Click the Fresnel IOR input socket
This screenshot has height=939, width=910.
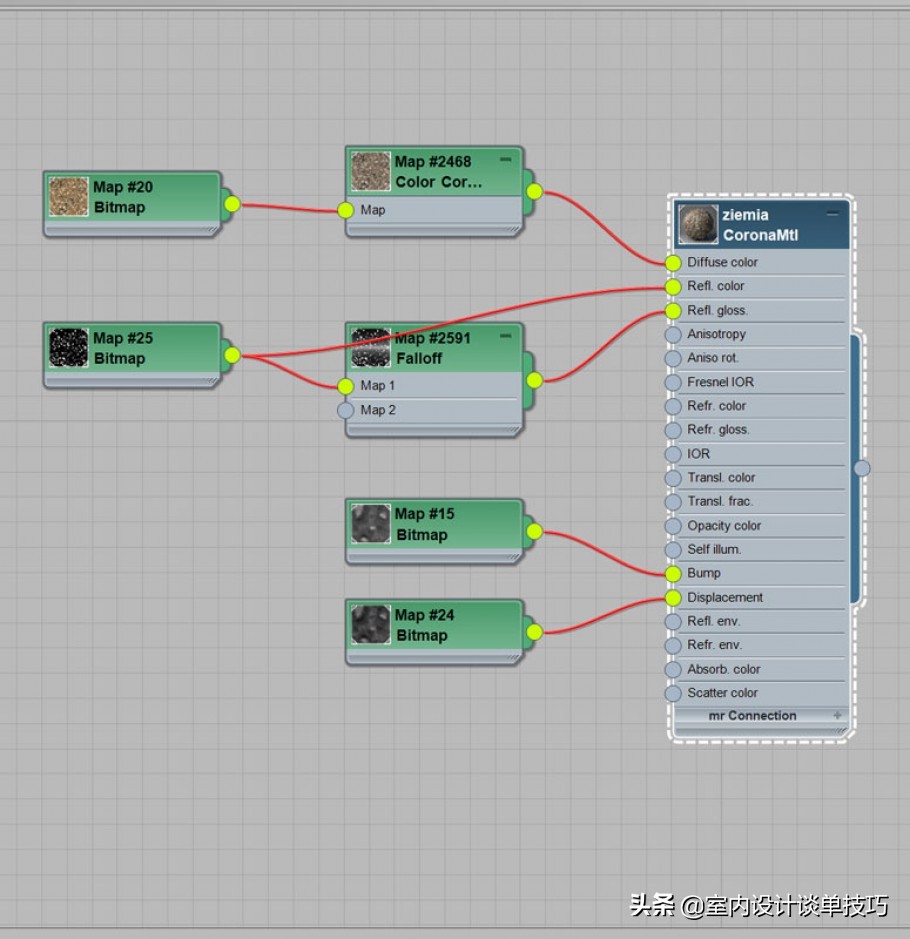pos(673,382)
